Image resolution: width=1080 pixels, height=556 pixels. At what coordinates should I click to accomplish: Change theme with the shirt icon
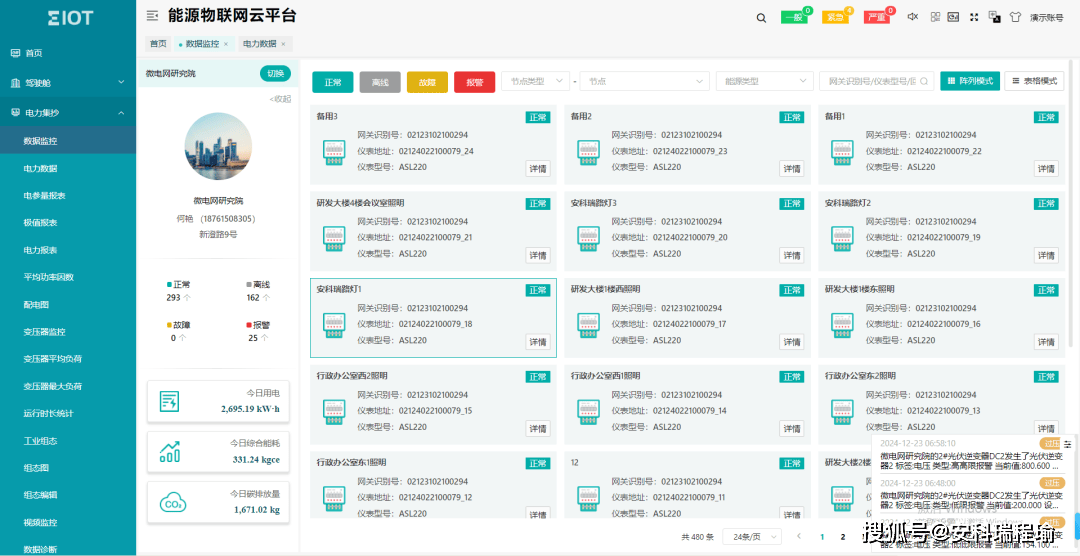[x=1015, y=17]
